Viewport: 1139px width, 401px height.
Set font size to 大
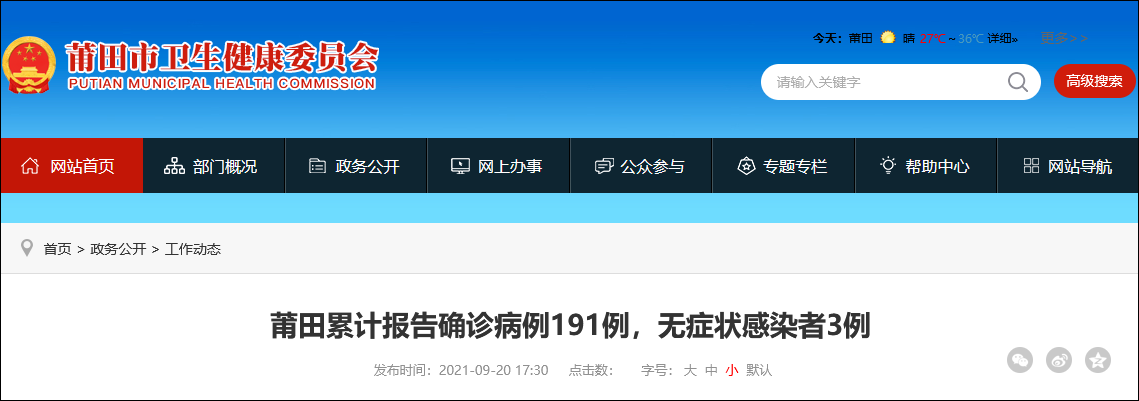click(x=690, y=370)
